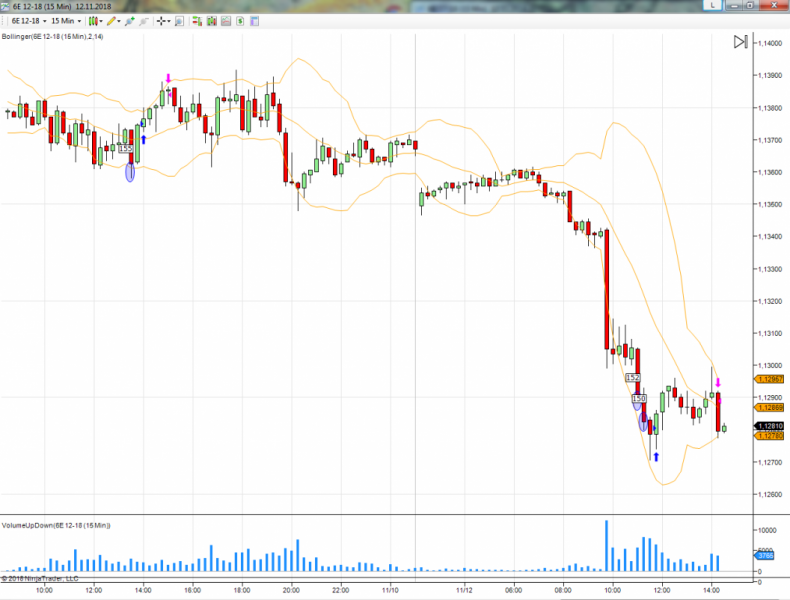
Task: Select the Bollinger indicator label
Action: [x=52, y=37]
